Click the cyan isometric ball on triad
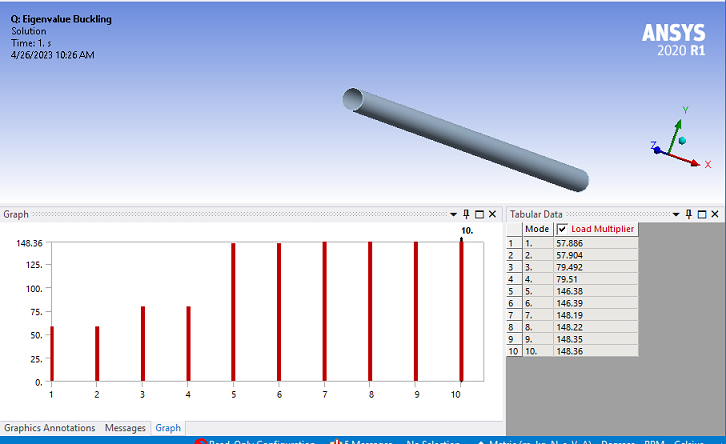 [682, 140]
